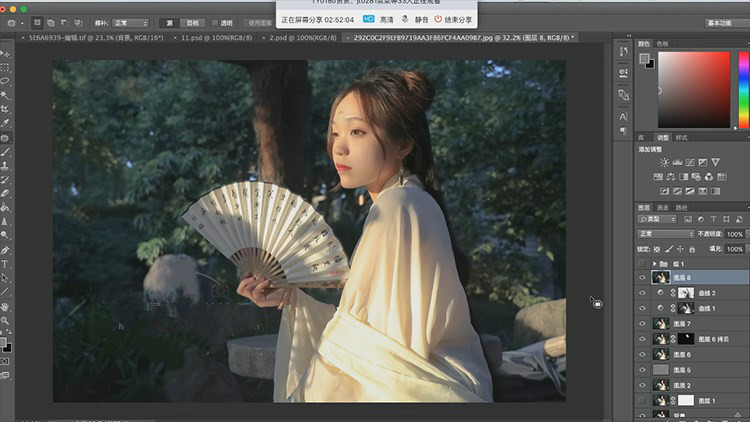Select the Magic Wand tool
The width and height of the screenshot is (750, 422).
5,95
